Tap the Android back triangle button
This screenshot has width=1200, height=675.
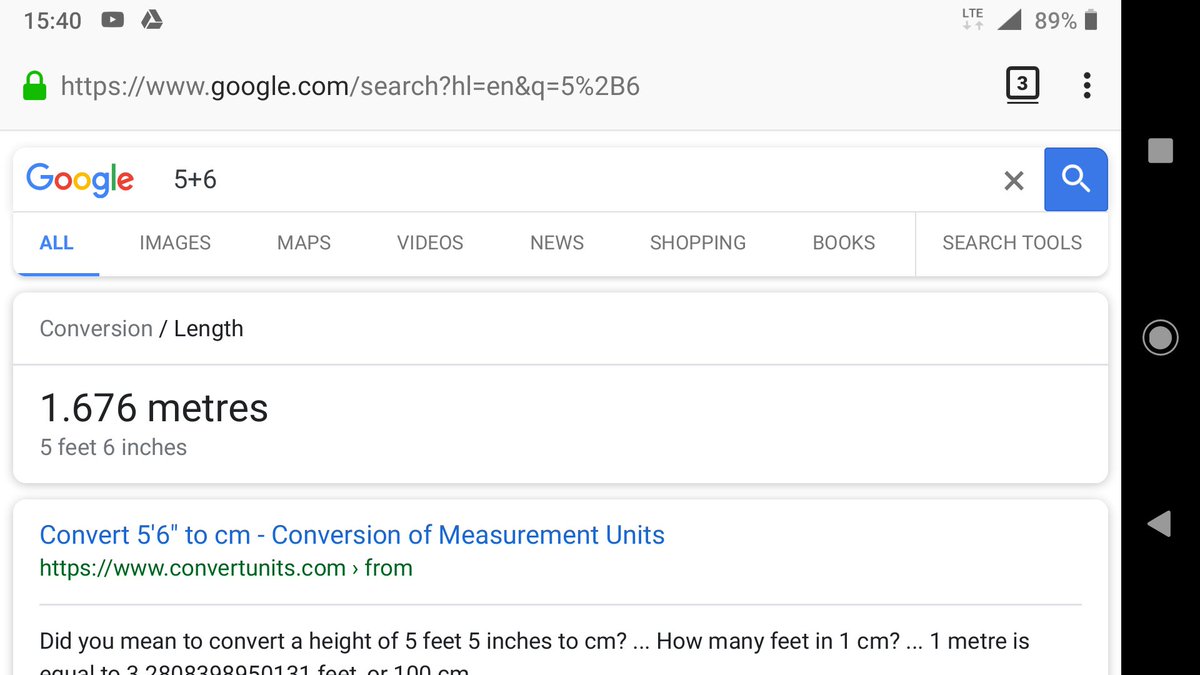pos(1159,523)
